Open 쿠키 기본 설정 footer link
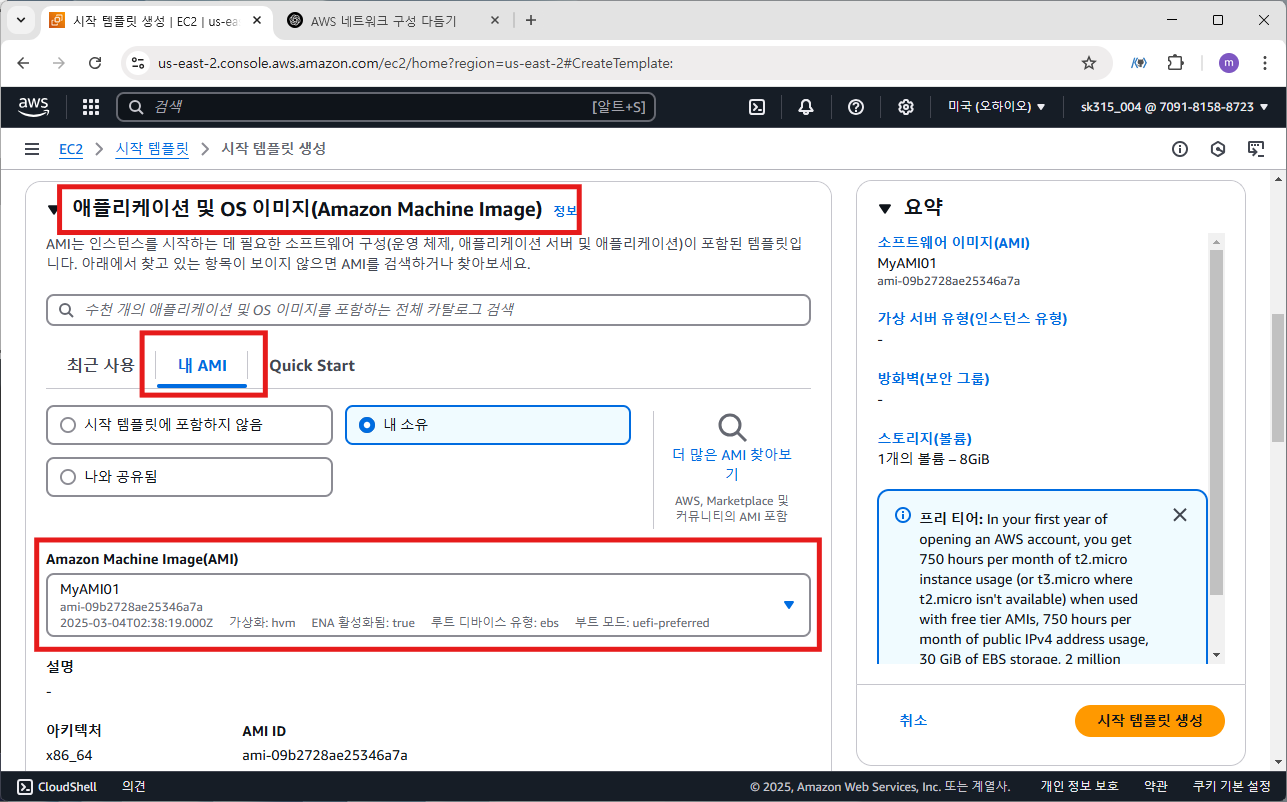The width and height of the screenshot is (1287, 802). point(1232,787)
